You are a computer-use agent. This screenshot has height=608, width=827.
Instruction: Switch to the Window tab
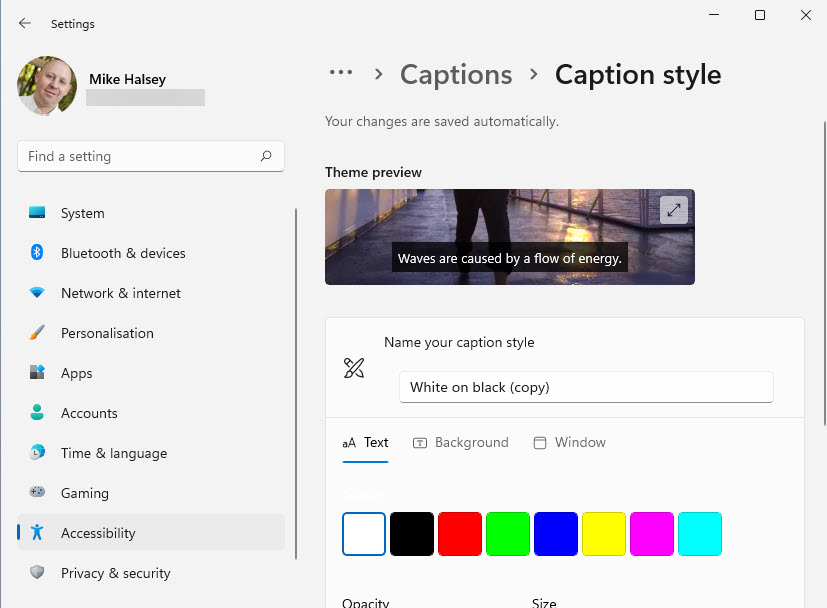point(570,442)
